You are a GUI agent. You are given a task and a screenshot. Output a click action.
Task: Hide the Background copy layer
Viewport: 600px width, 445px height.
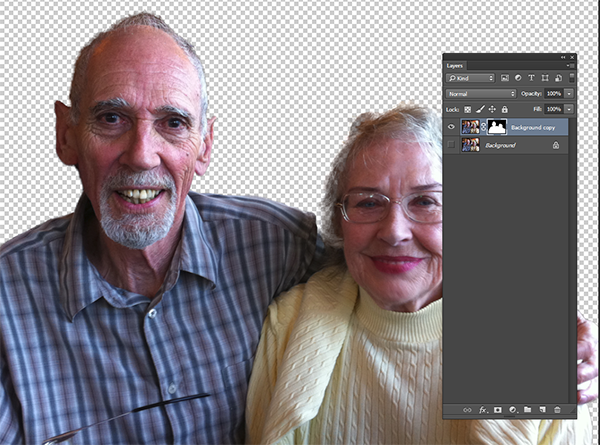pos(452,127)
